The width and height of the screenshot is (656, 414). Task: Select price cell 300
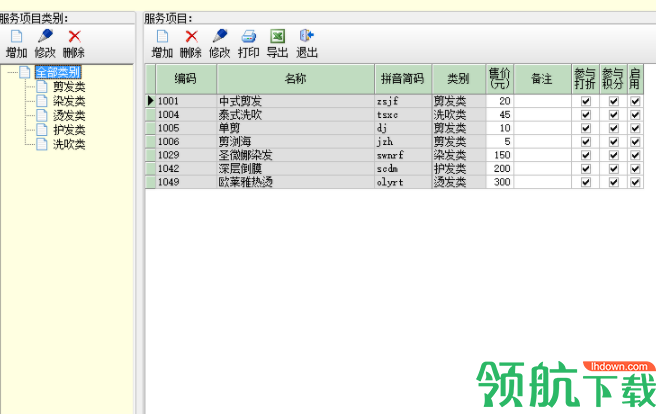click(500, 182)
